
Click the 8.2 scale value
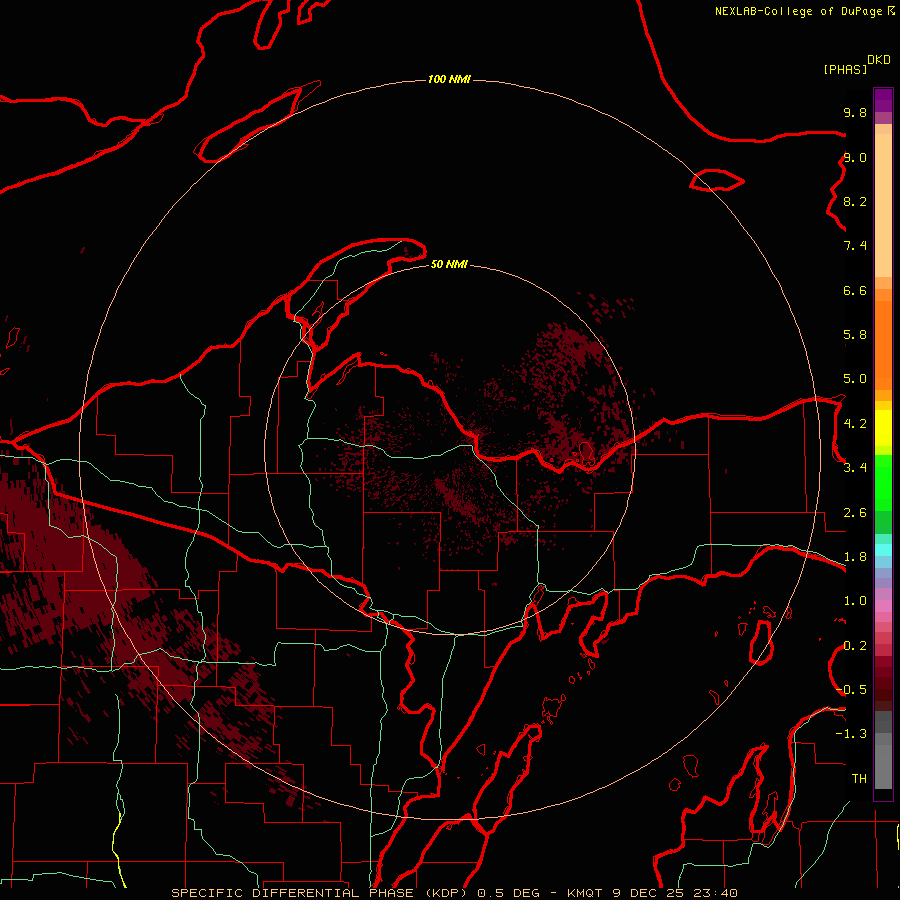tap(855, 201)
